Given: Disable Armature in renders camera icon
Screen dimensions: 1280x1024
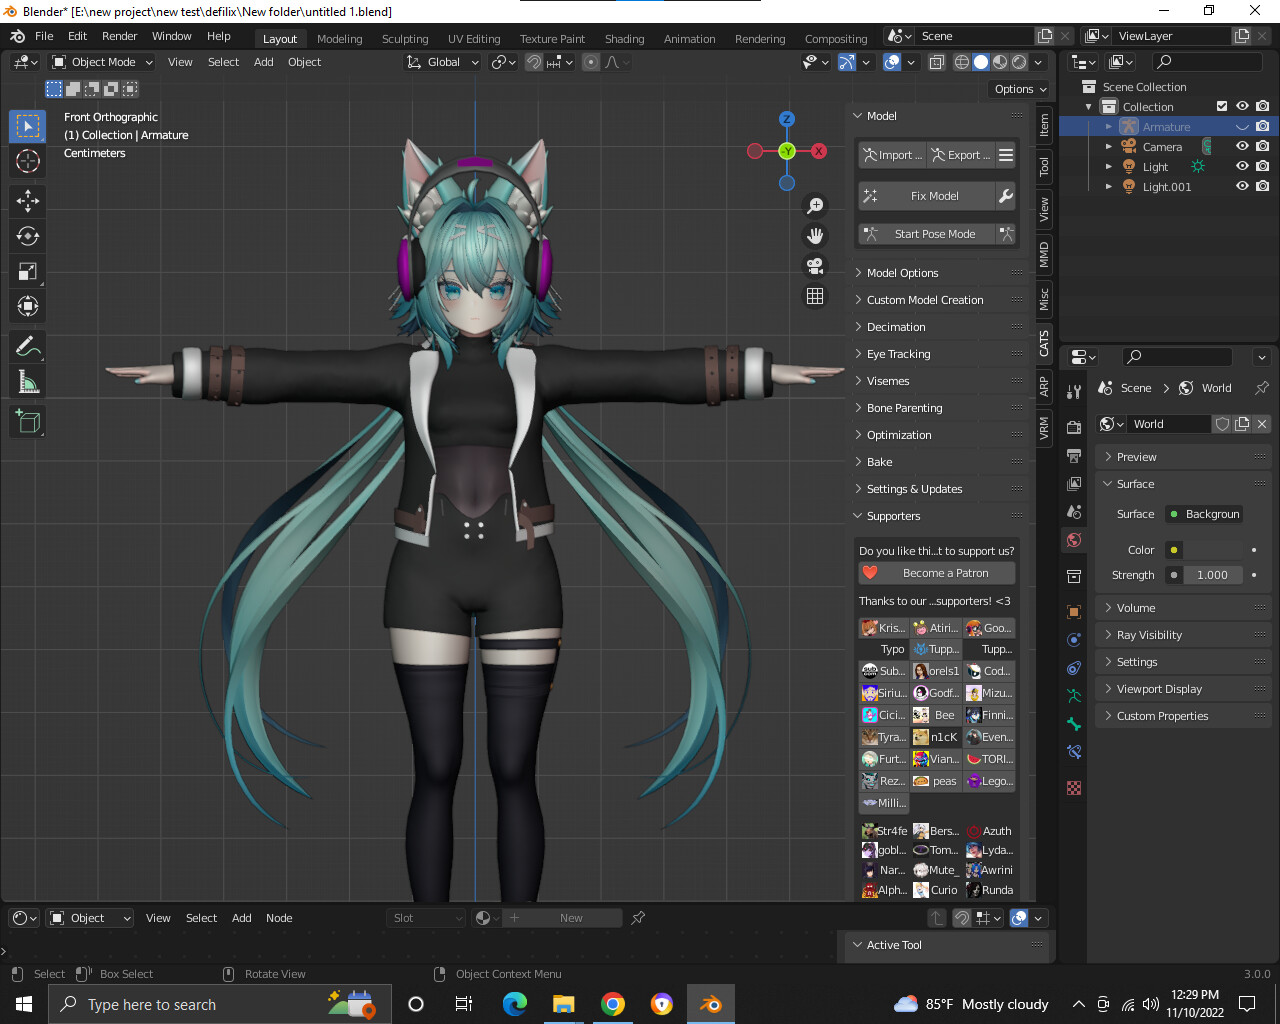Looking at the screenshot, I should click(x=1263, y=126).
